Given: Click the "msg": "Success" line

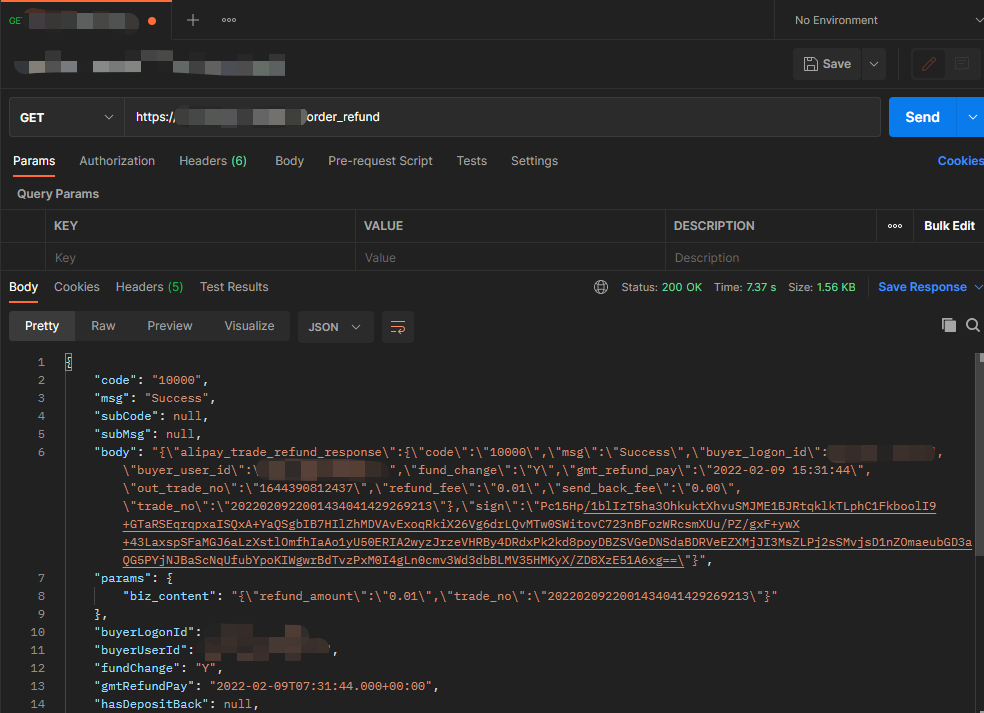Looking at the screenshot, I should click(154, 399).
